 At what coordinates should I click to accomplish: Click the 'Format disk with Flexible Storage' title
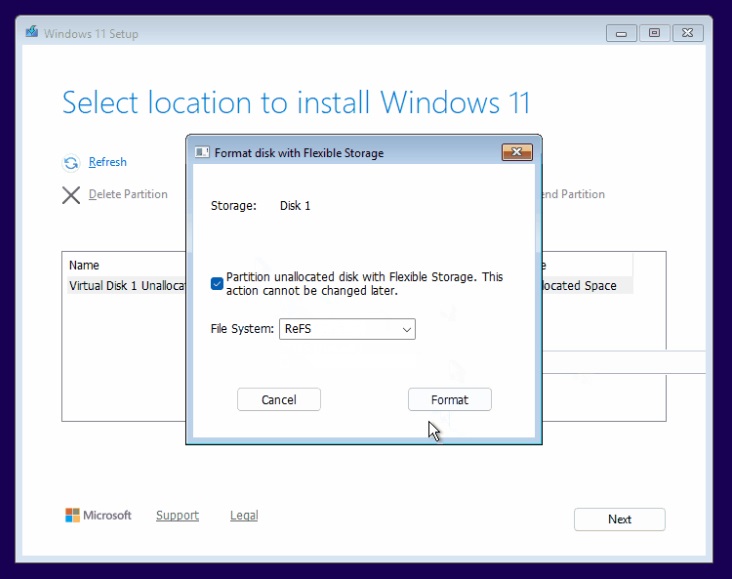tap(299, 153)
